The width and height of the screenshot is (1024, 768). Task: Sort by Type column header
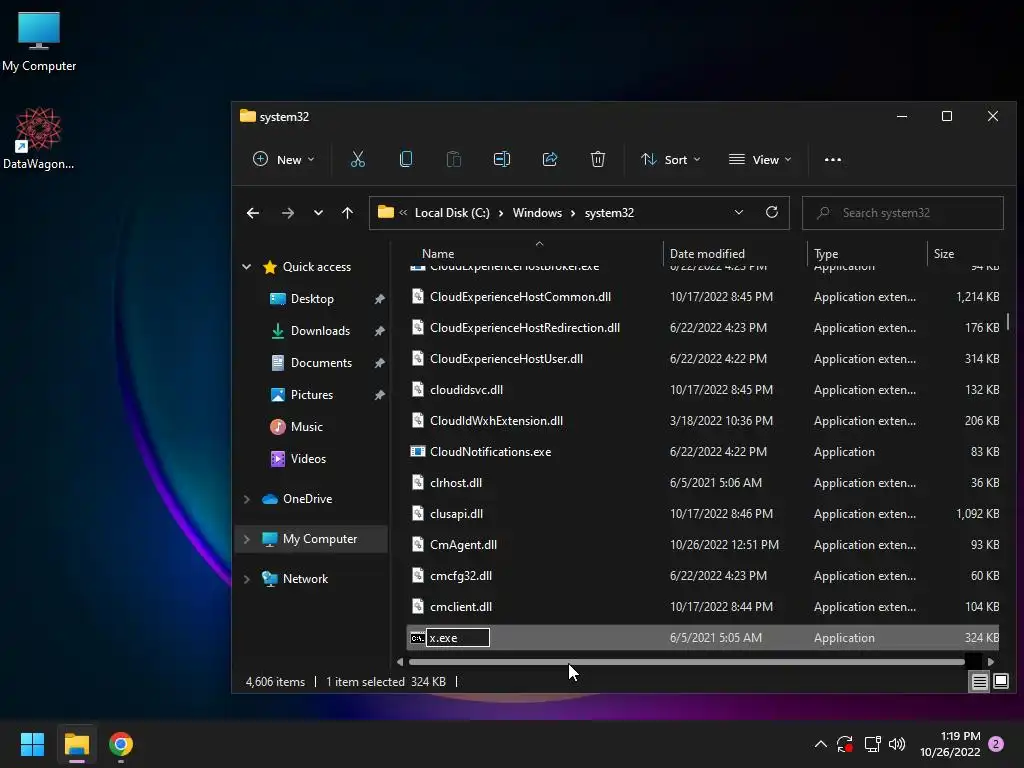tap(826, 253)
